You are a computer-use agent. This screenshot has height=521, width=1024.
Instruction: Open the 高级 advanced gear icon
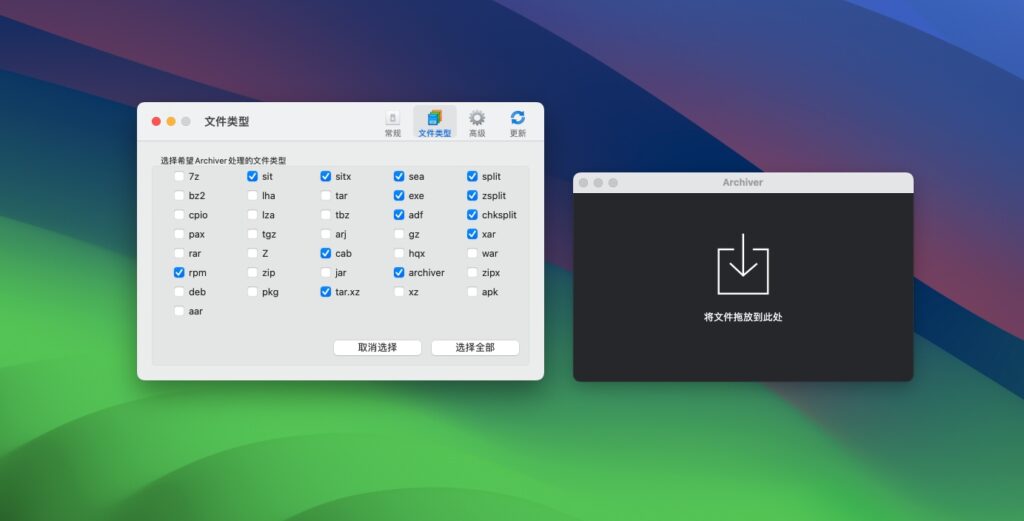(x=477, y=123)
